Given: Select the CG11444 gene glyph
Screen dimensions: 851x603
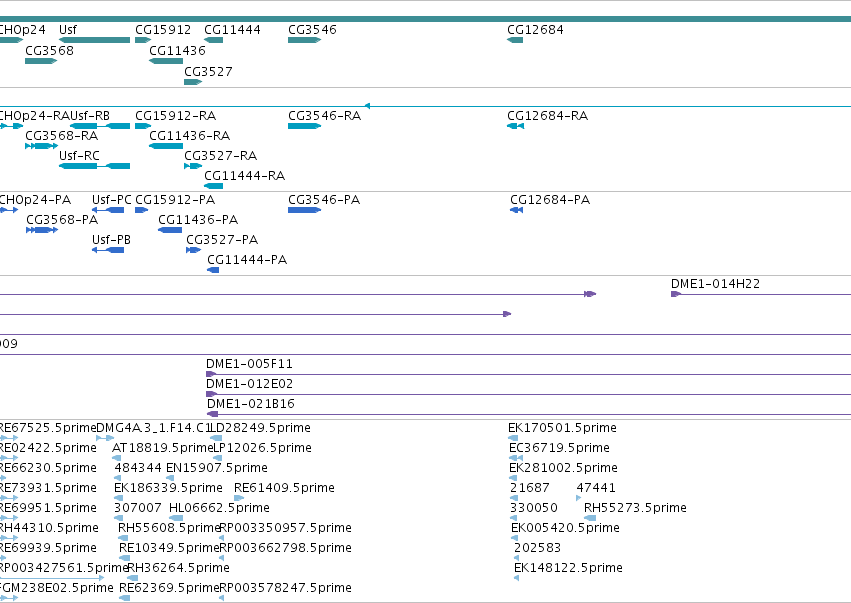Looking at the screenshot, I should [213, 40].
